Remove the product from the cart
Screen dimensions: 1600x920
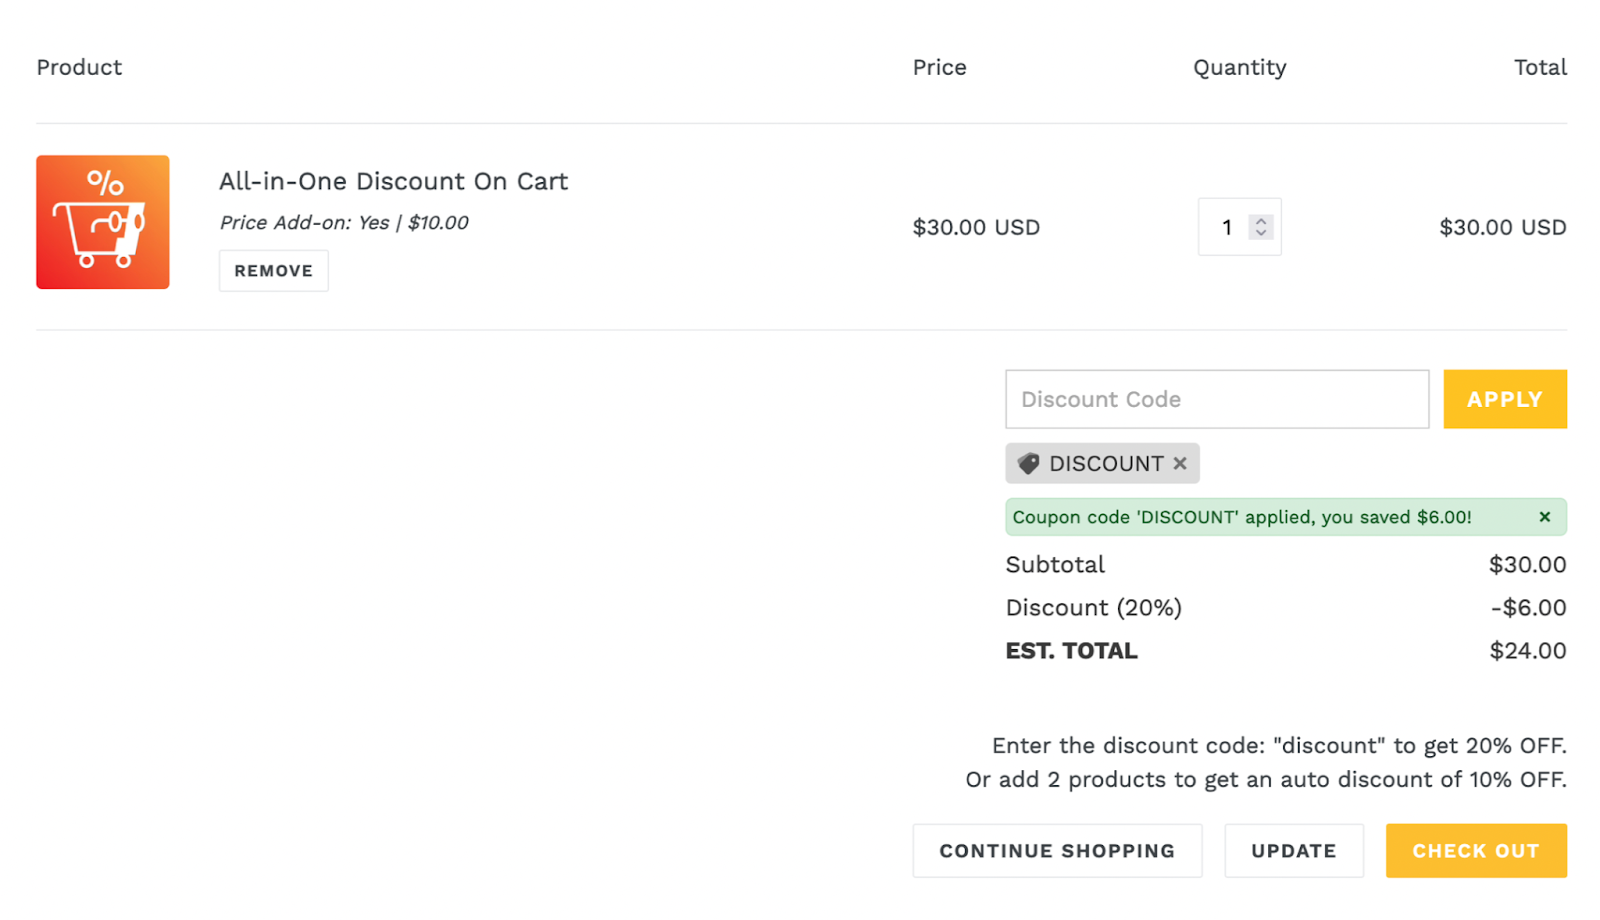(x=273, y=271)
